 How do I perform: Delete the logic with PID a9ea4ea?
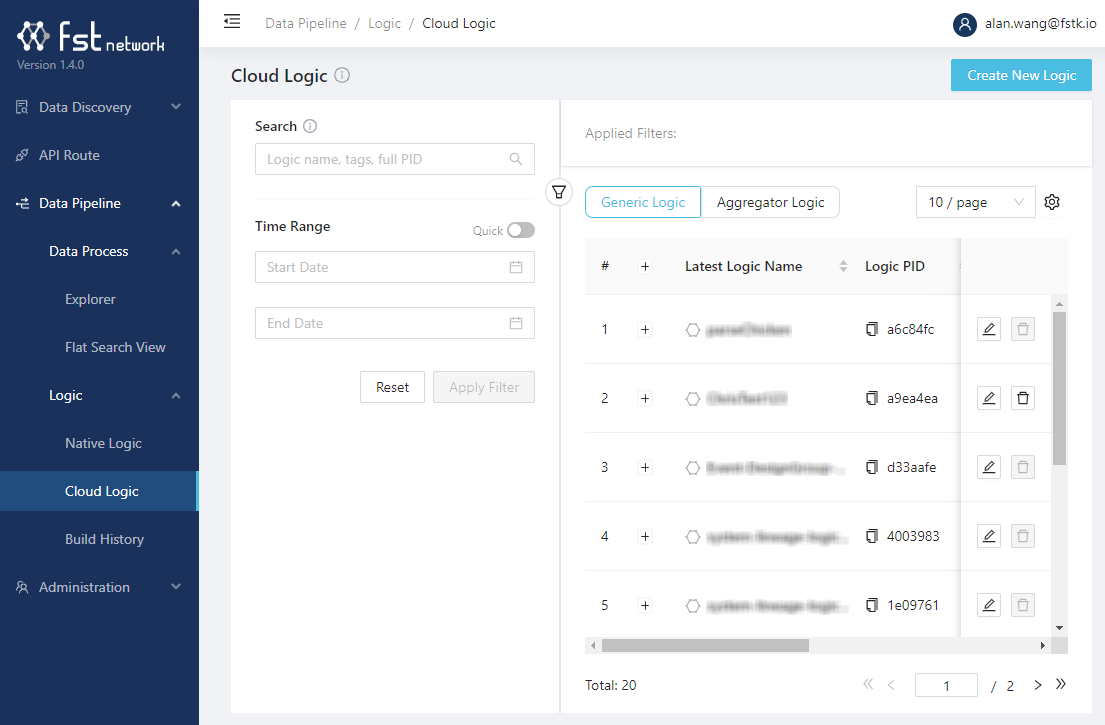pos(1022,398)
